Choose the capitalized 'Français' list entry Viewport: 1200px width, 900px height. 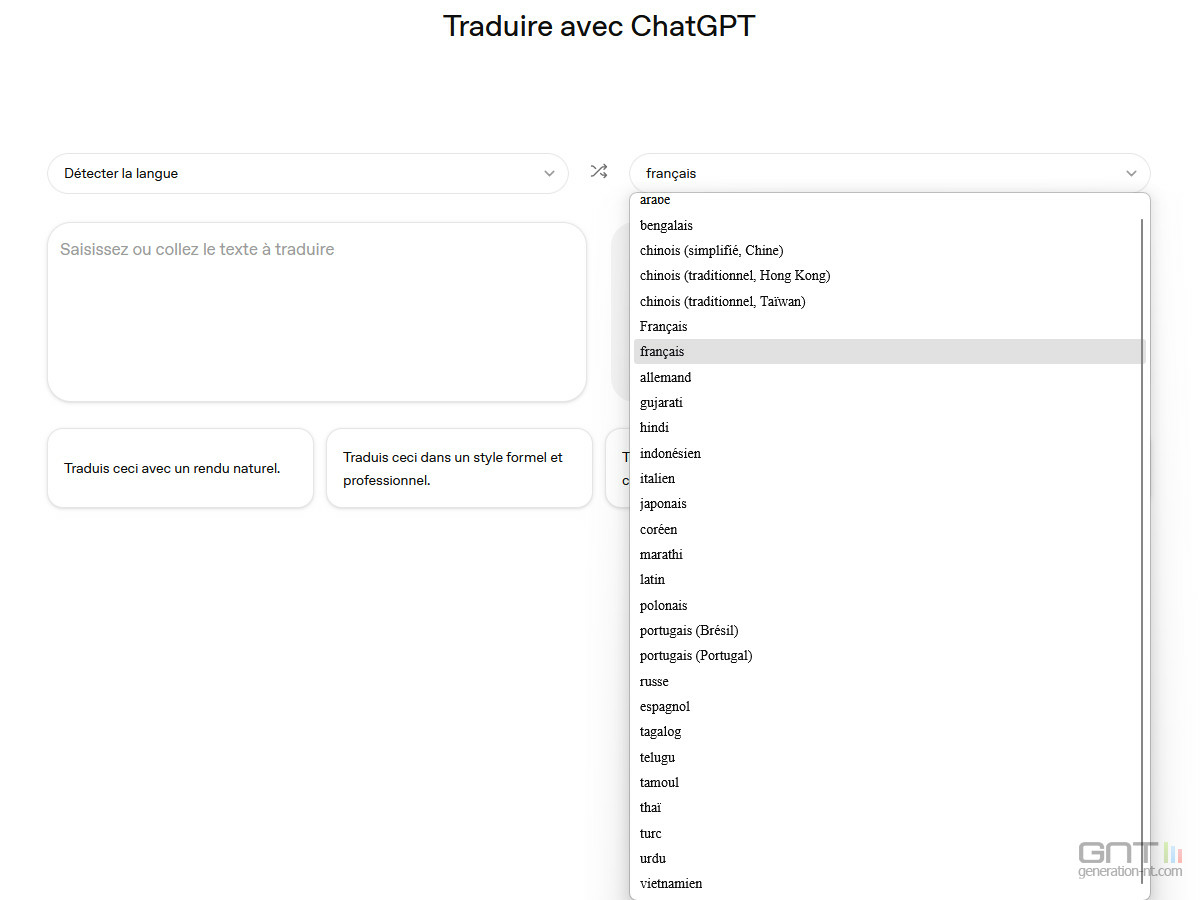click(x=663, y=326)
